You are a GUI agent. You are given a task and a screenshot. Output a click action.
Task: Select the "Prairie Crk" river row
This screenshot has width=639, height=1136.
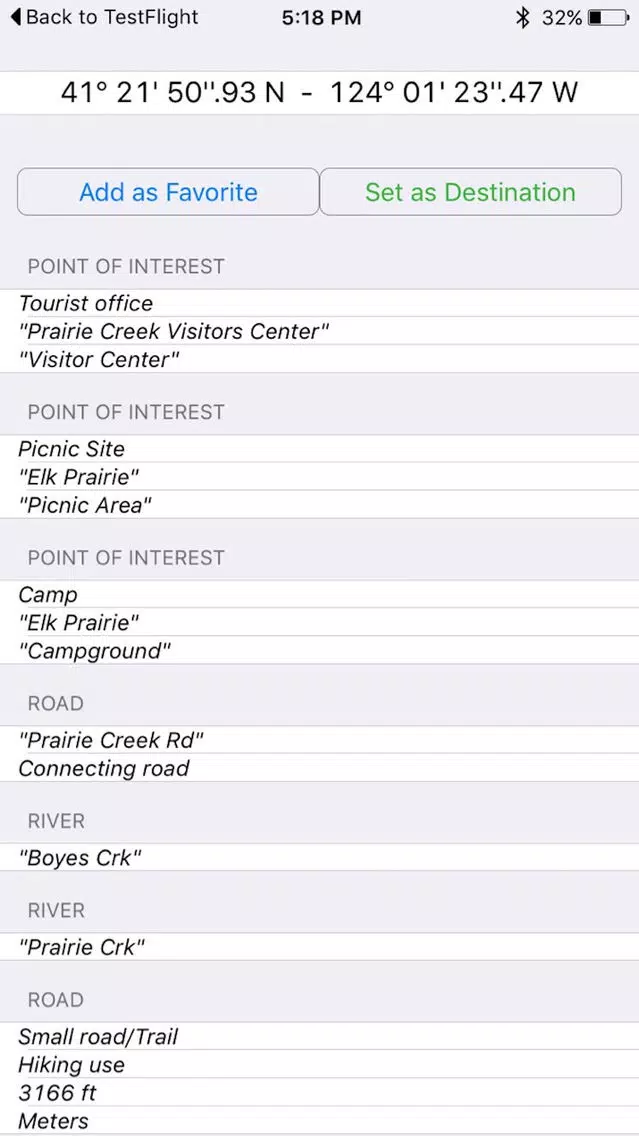point(320,947)
